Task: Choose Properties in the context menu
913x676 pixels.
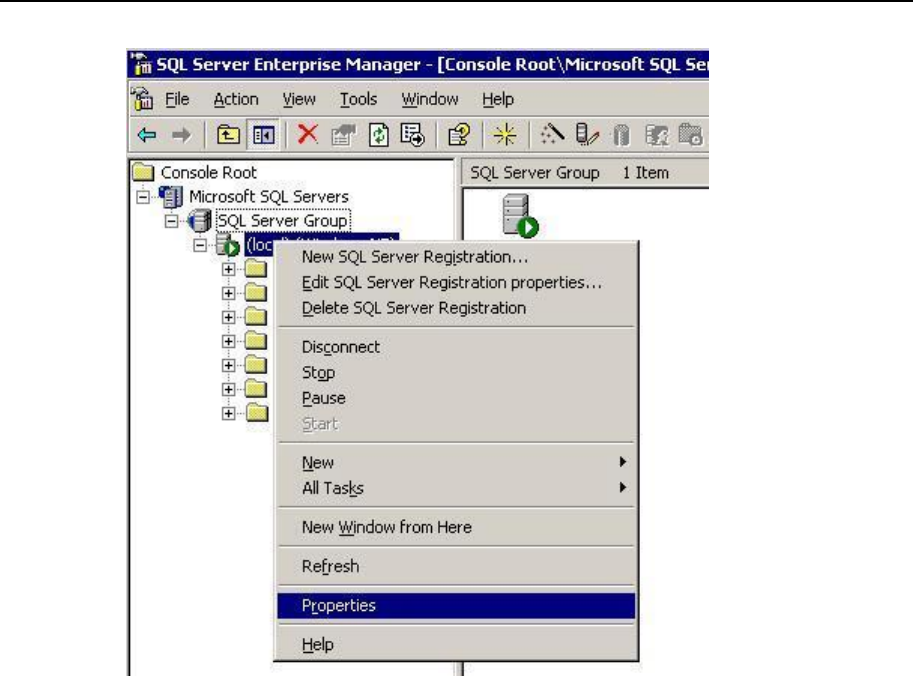Action: point(456,606)
